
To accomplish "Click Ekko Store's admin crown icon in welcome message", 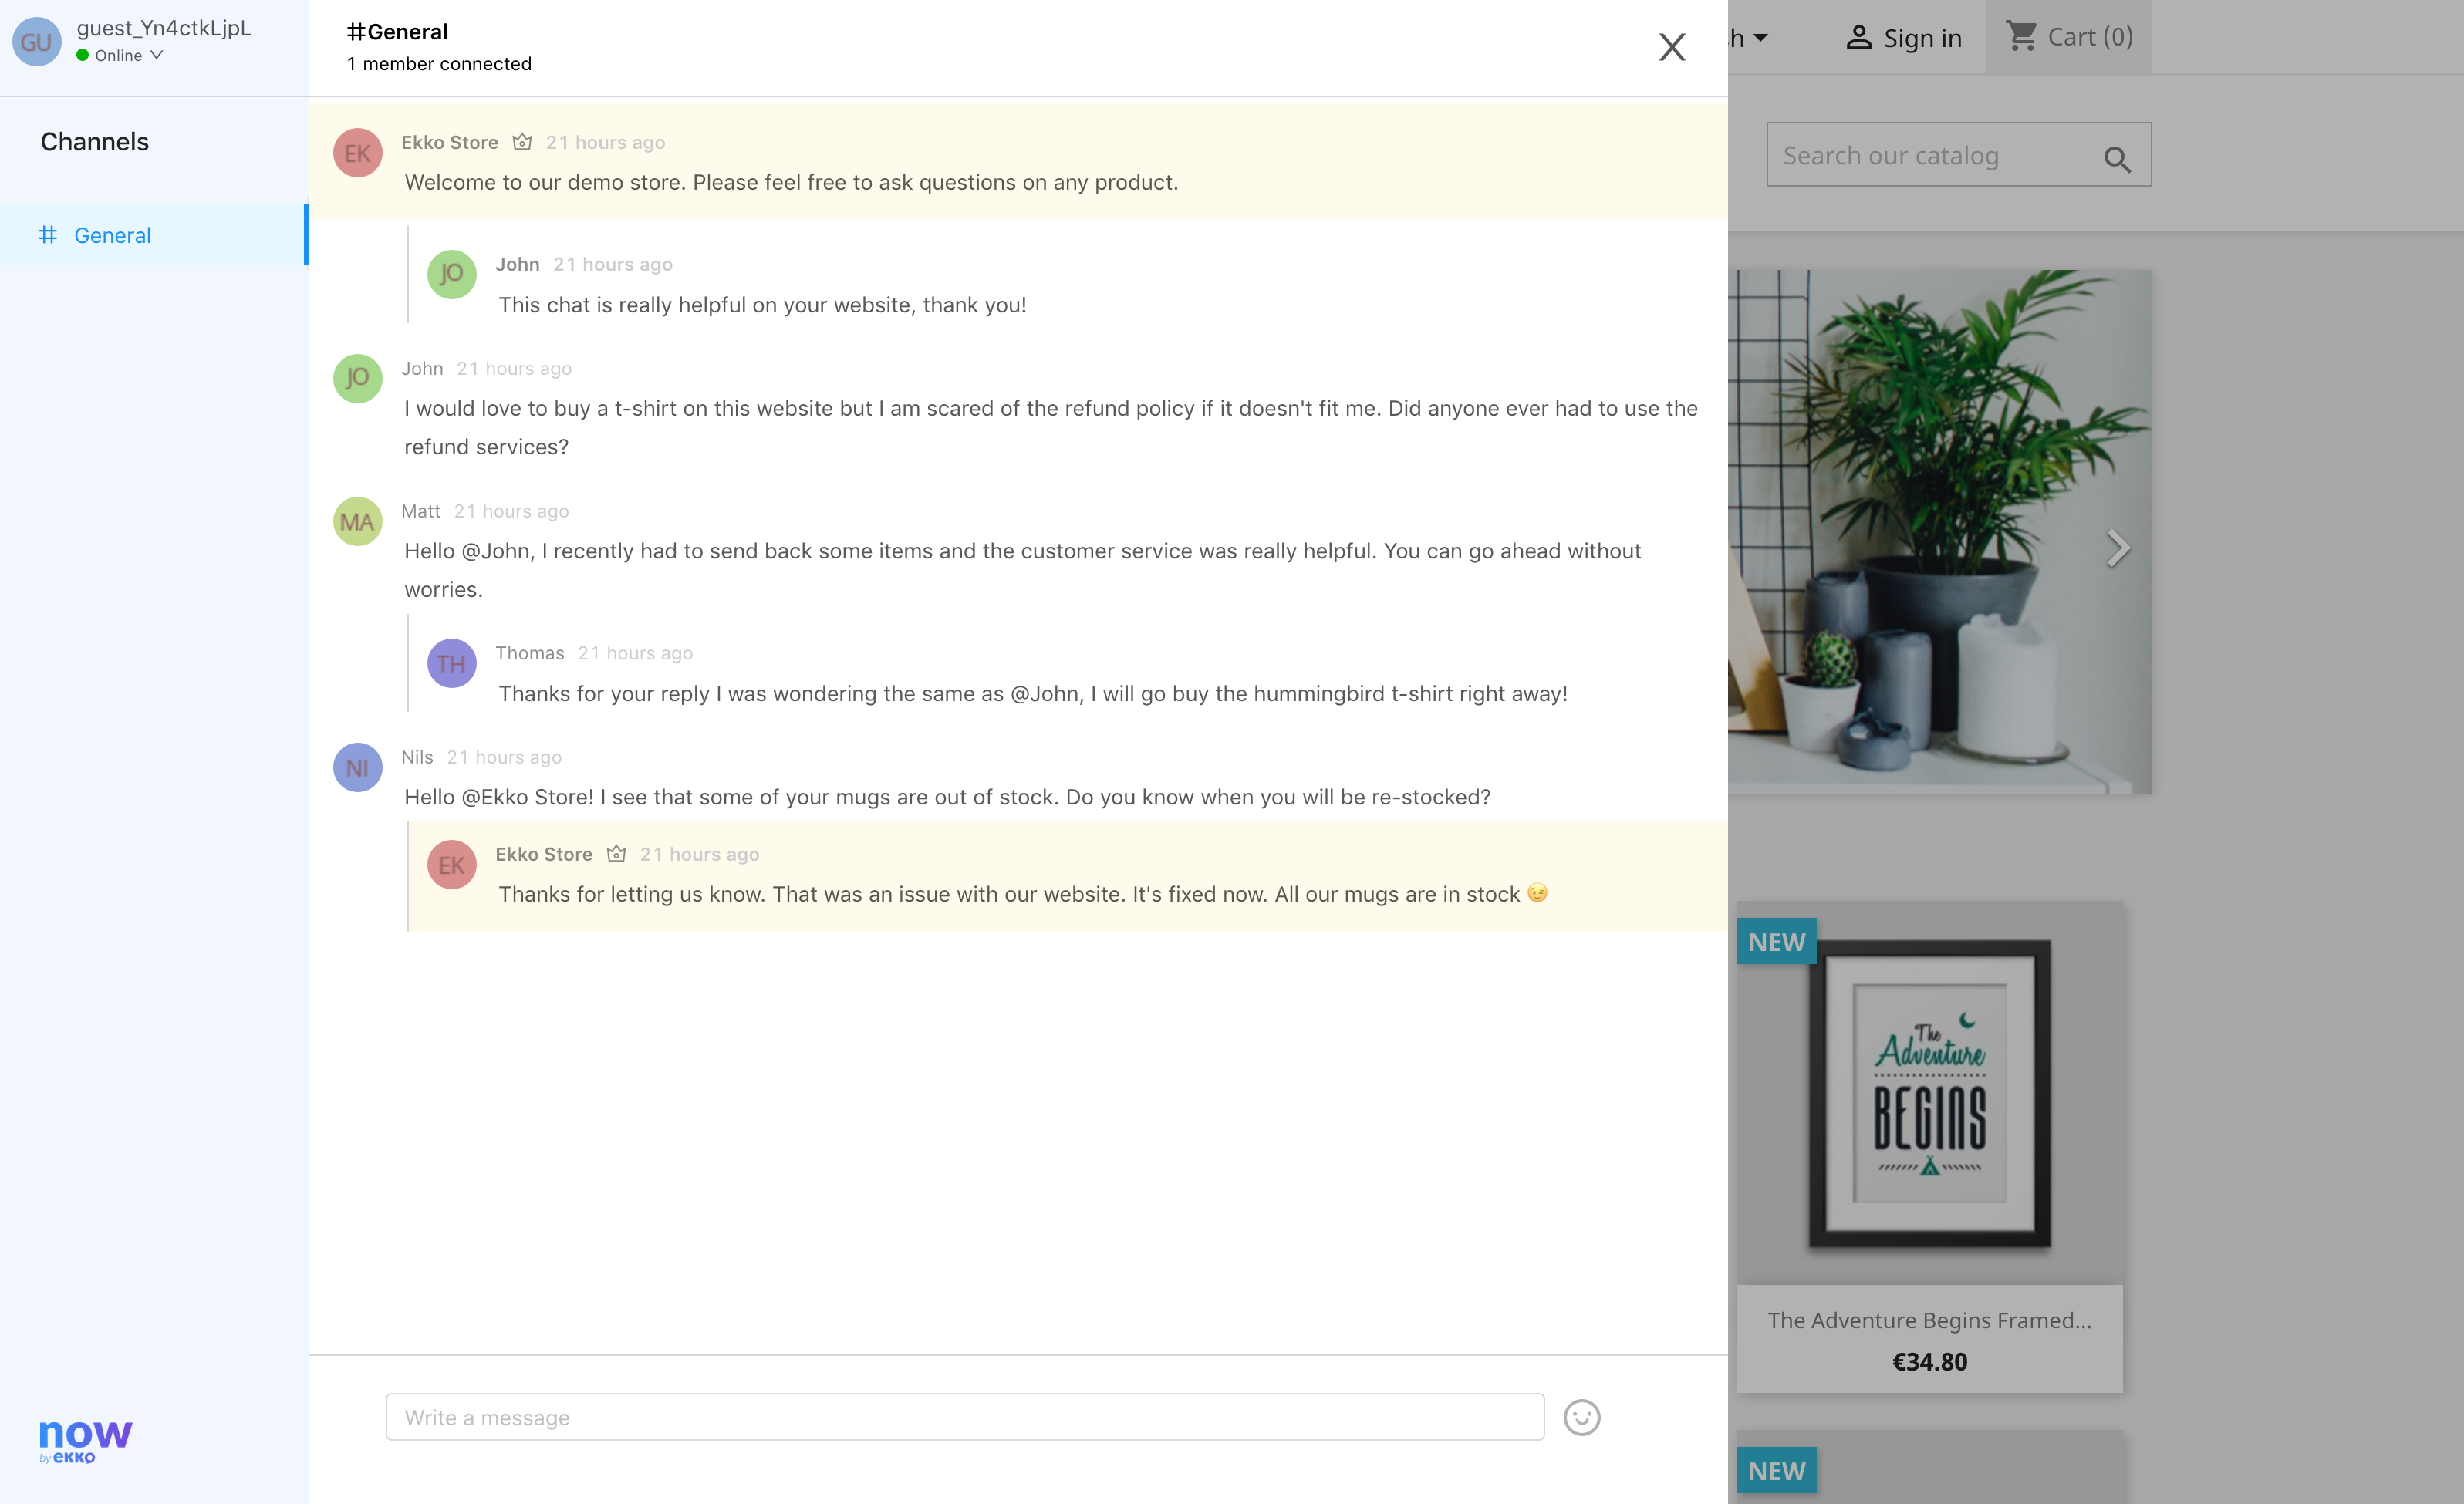I will click(x=522, y=142).
